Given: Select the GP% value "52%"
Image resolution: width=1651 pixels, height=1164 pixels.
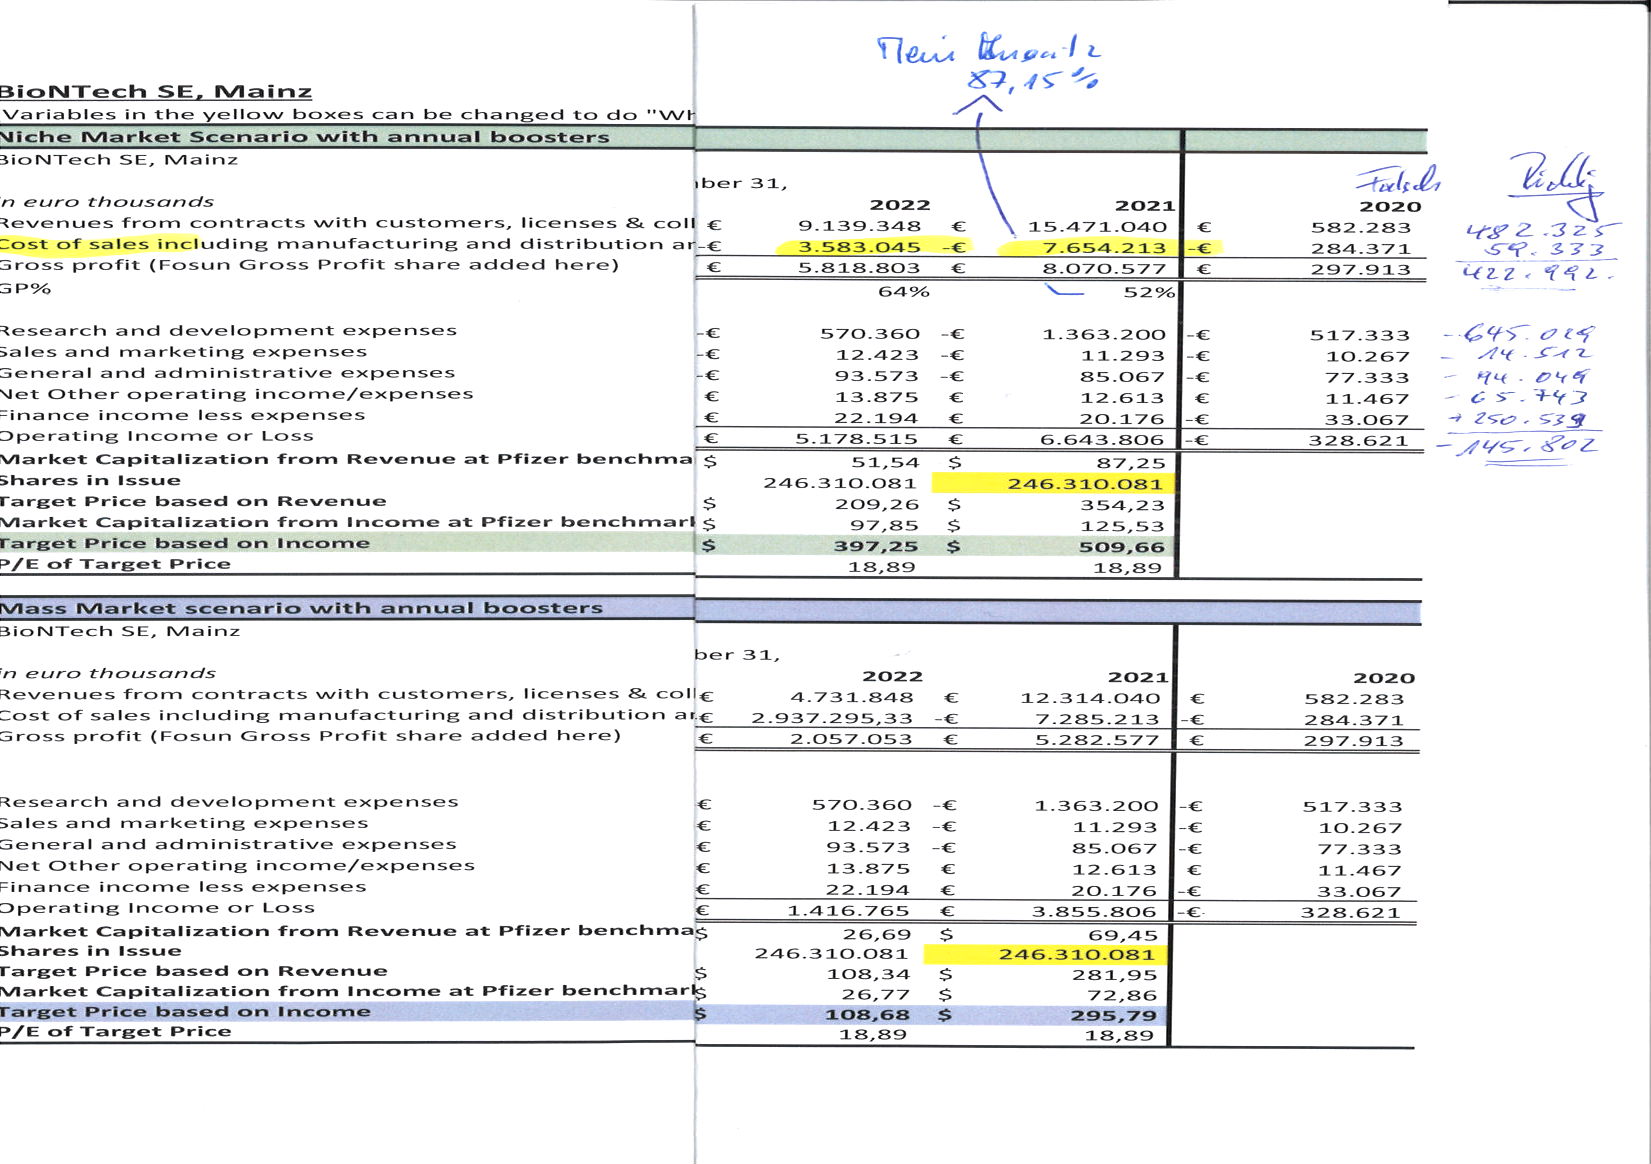Looking at the screenshot, I should pos(1149,292).
